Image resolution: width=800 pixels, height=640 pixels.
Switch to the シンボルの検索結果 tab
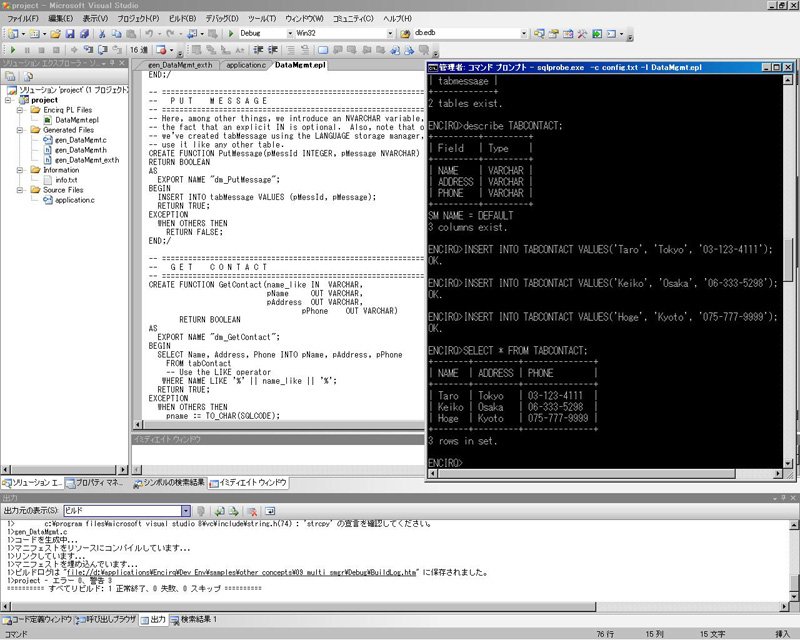click(169, 482)
